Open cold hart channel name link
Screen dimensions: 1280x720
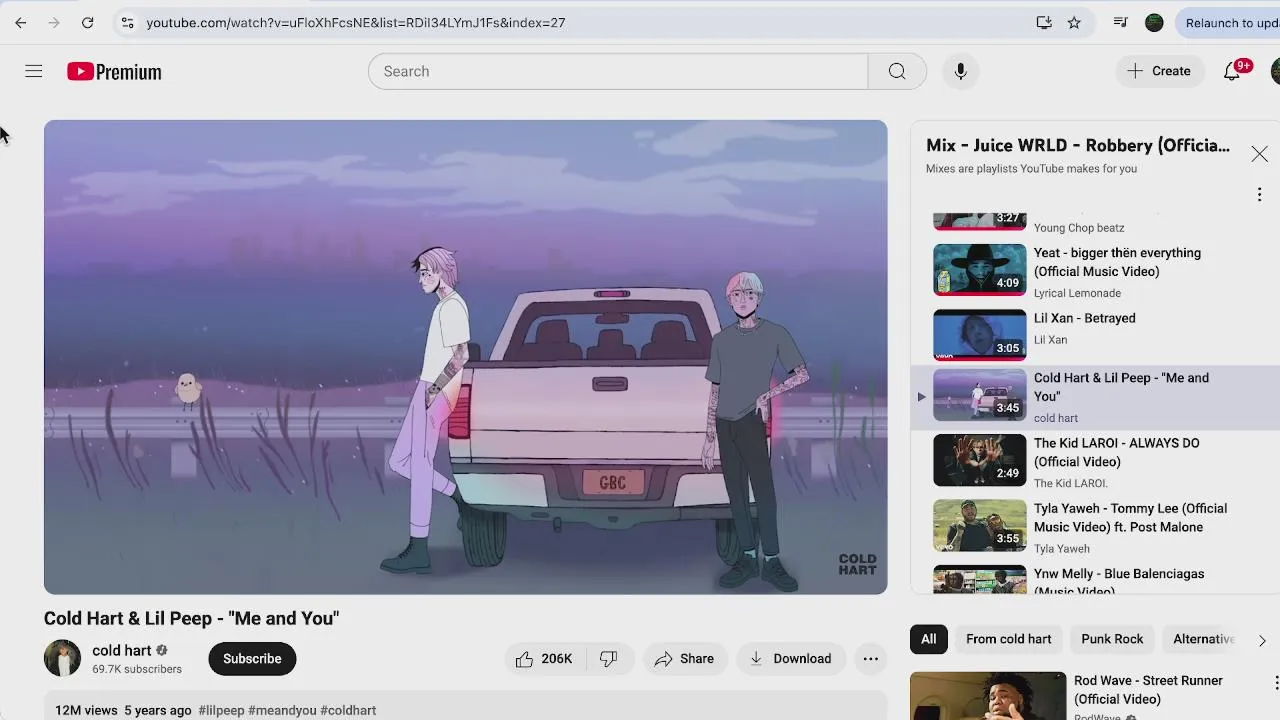(121, 650)
